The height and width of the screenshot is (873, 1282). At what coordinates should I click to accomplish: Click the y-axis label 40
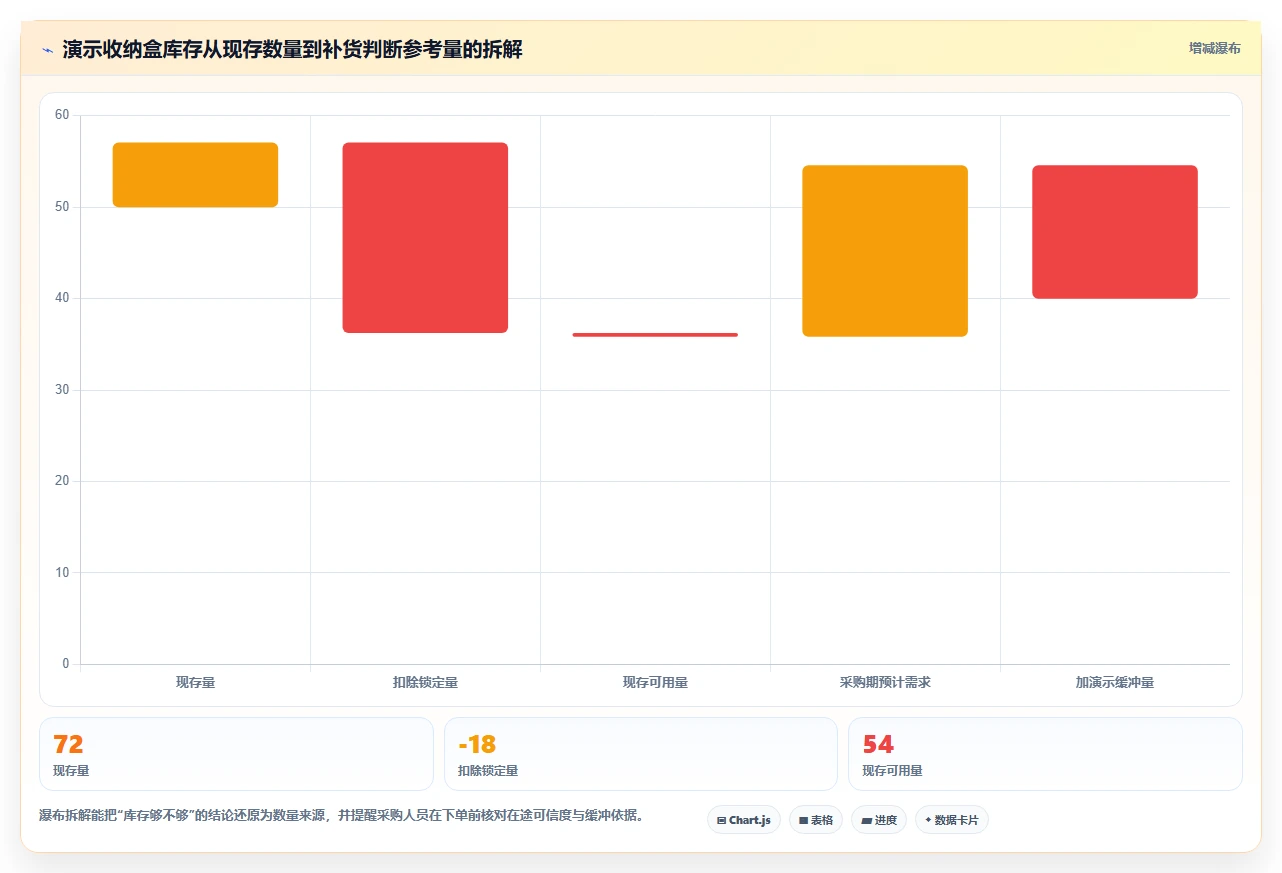coord(62,298)
